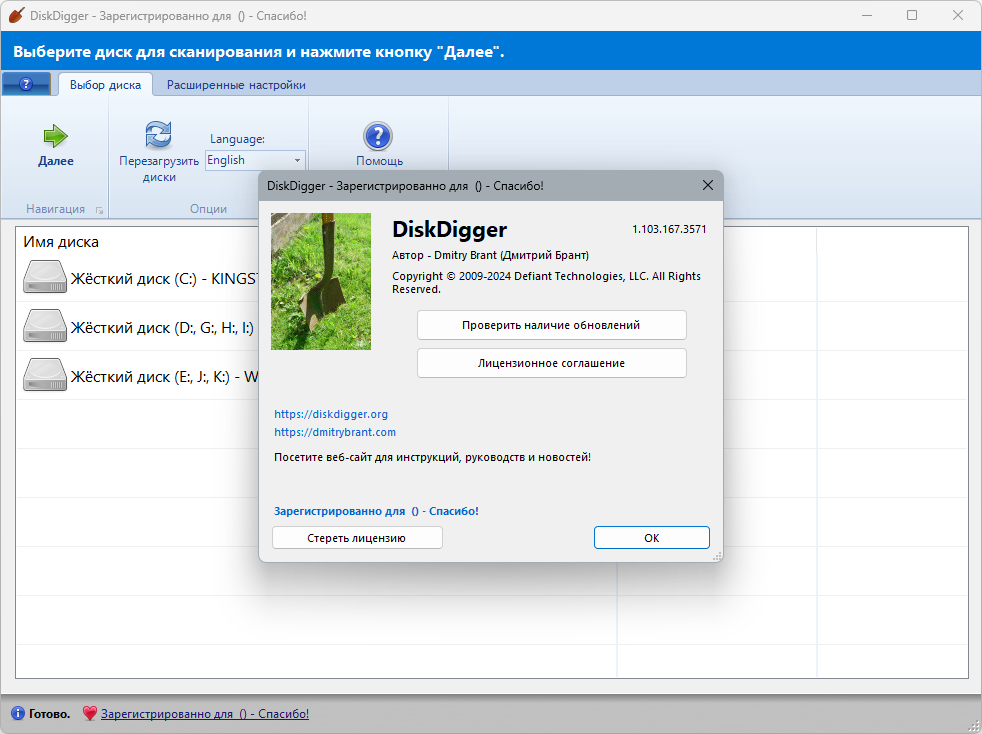Click status bar link Зарегистрированно для () - Спасибо!
This screenshot has height=734, width=982.
pos(205,713)
